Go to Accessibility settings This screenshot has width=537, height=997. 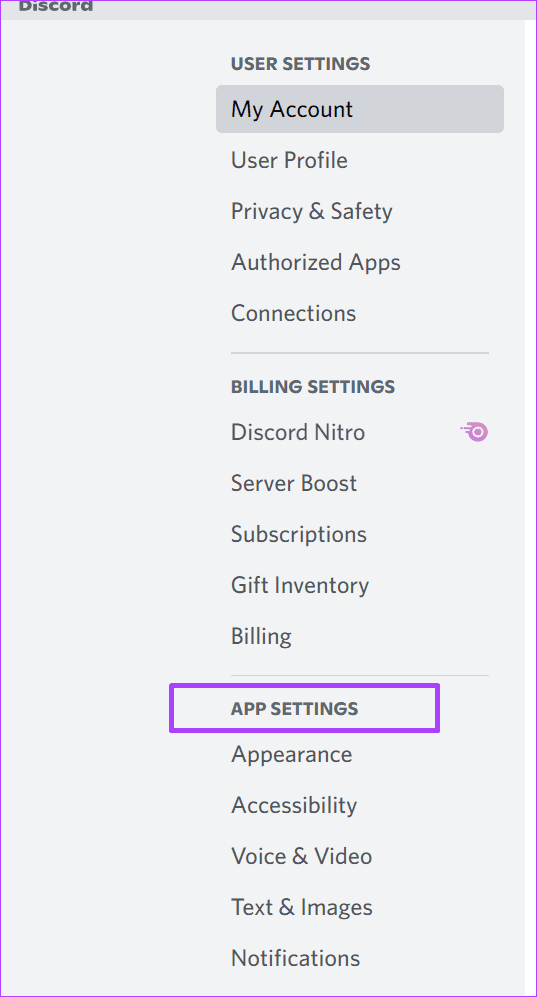(x=360, y=805)
